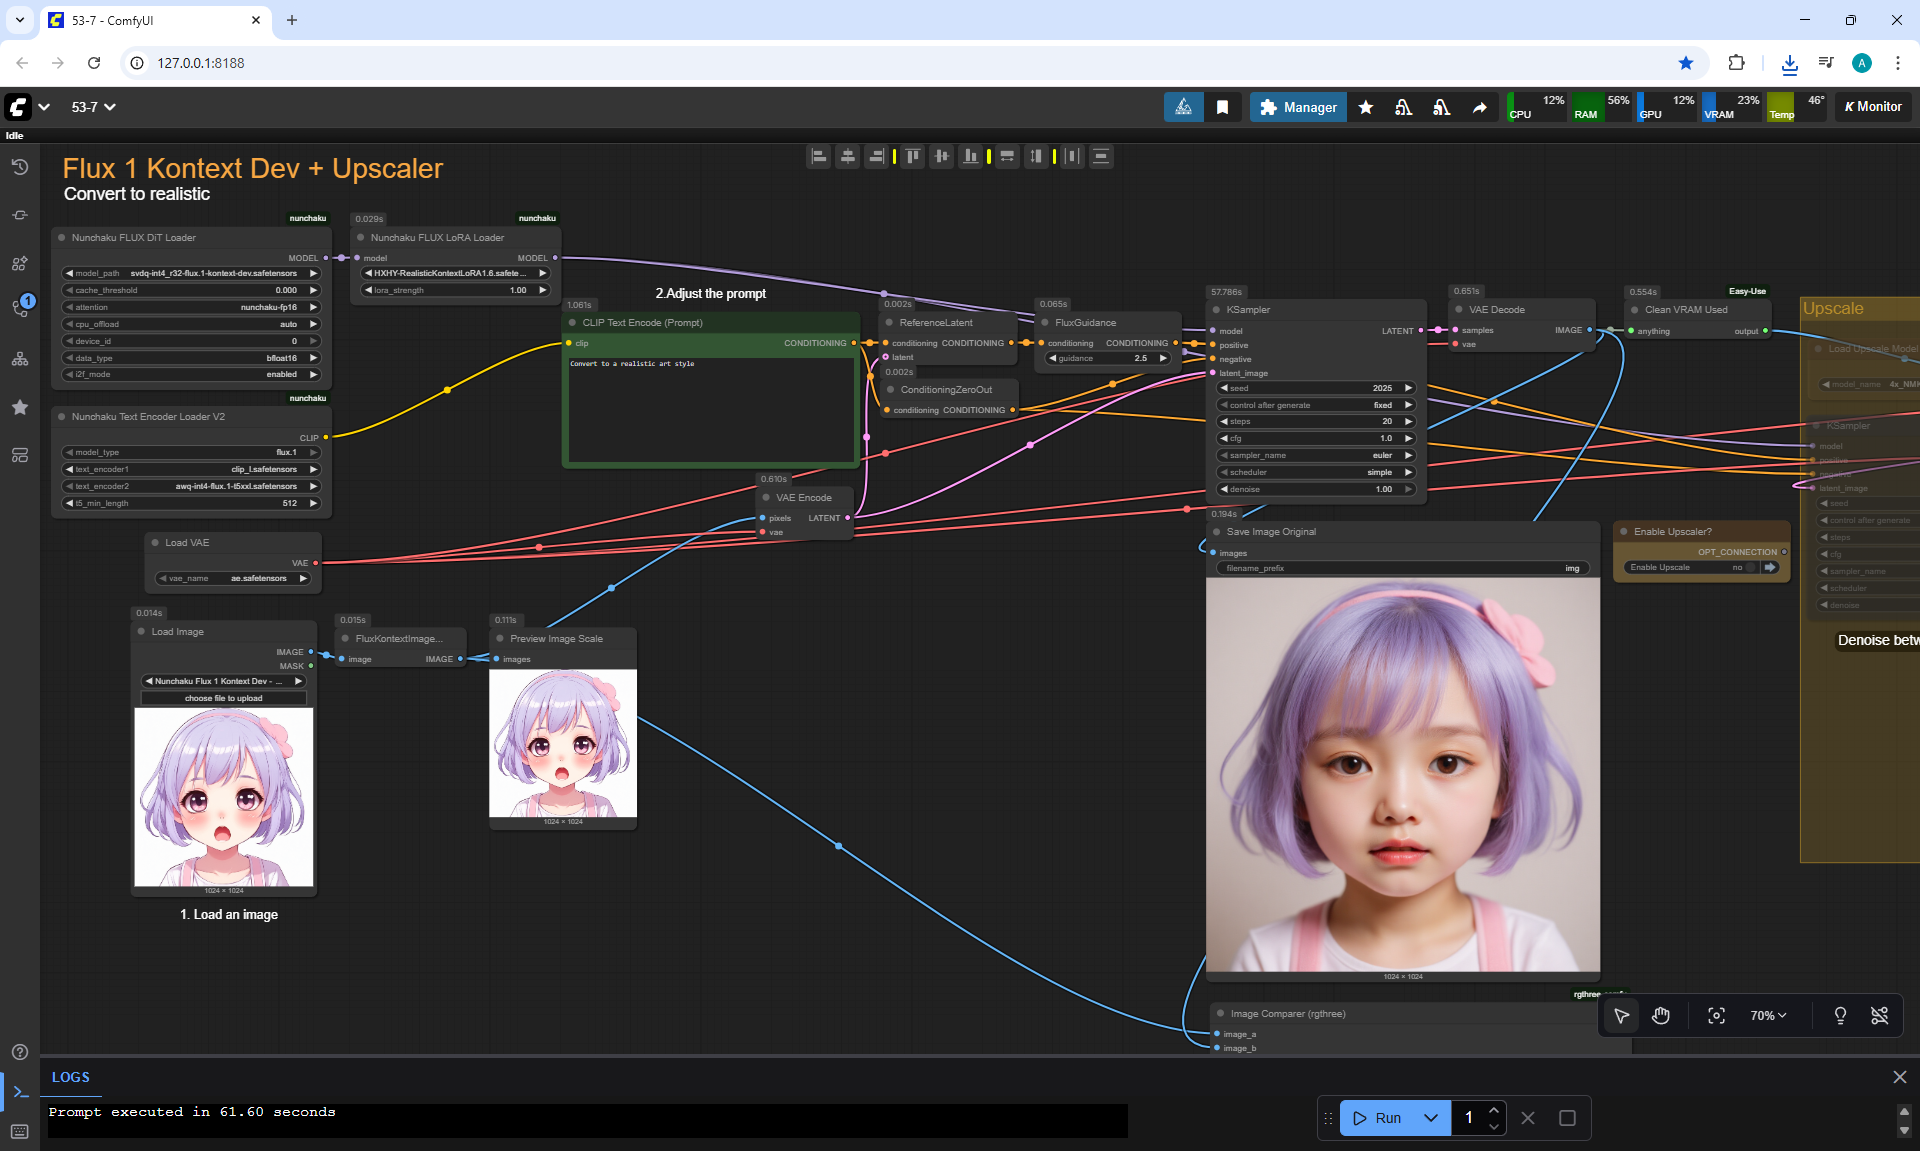Click the K Monitor button

(1873, 107)
